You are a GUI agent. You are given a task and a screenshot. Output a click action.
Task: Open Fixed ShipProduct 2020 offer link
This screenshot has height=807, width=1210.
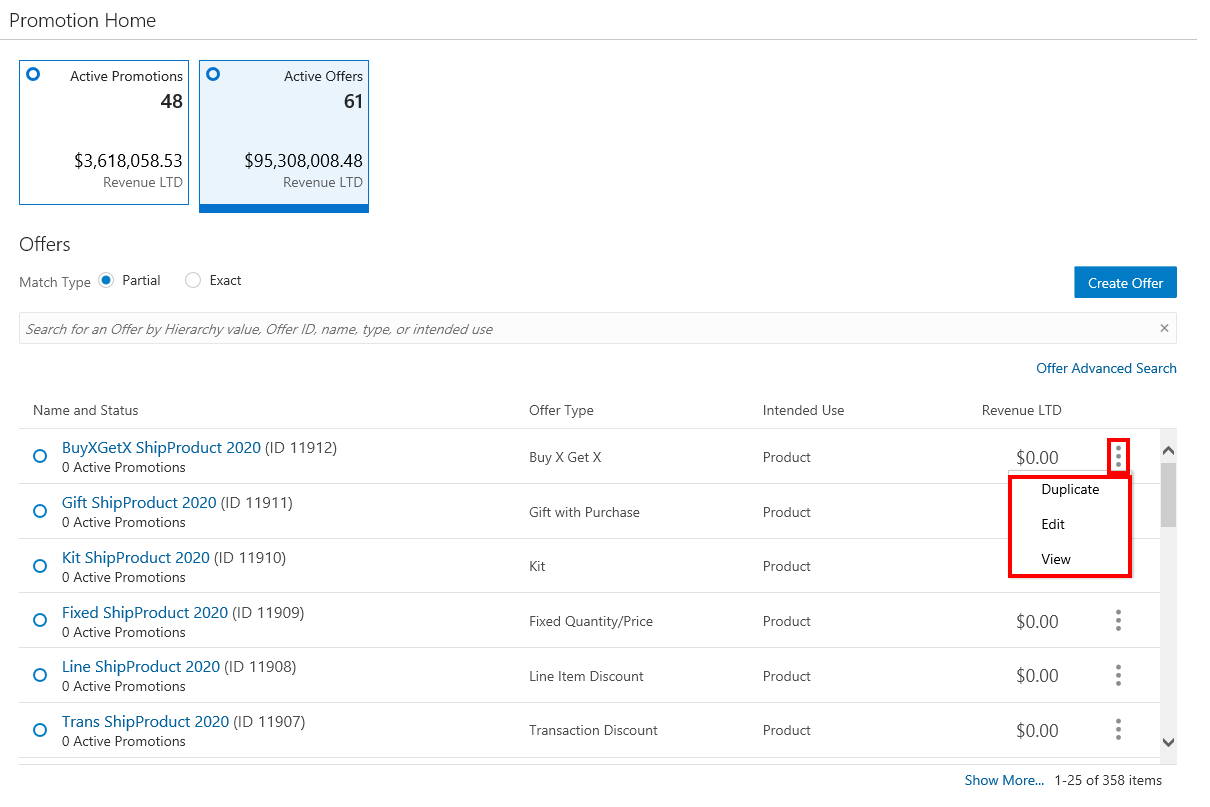point(145,612)
